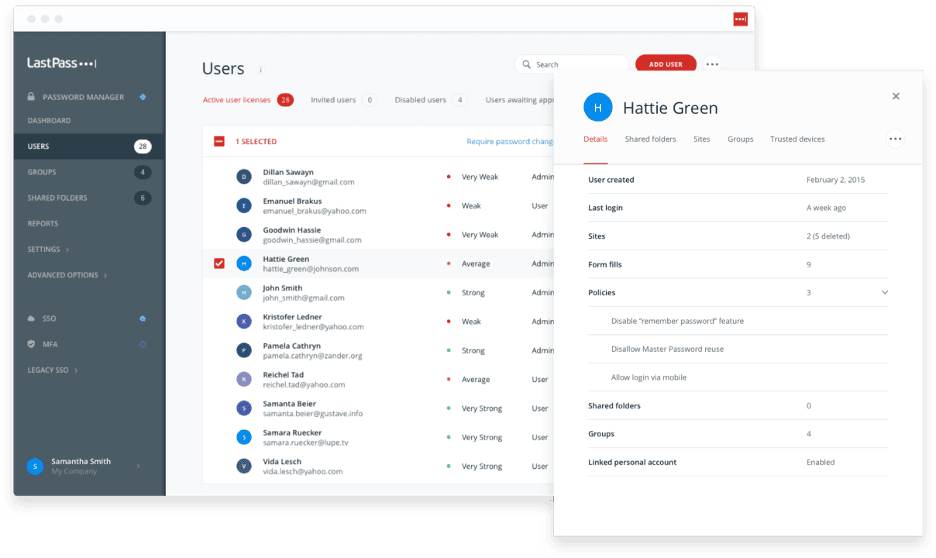
Task: Close the Hattie Green details panel
Action: click(896, 96)
